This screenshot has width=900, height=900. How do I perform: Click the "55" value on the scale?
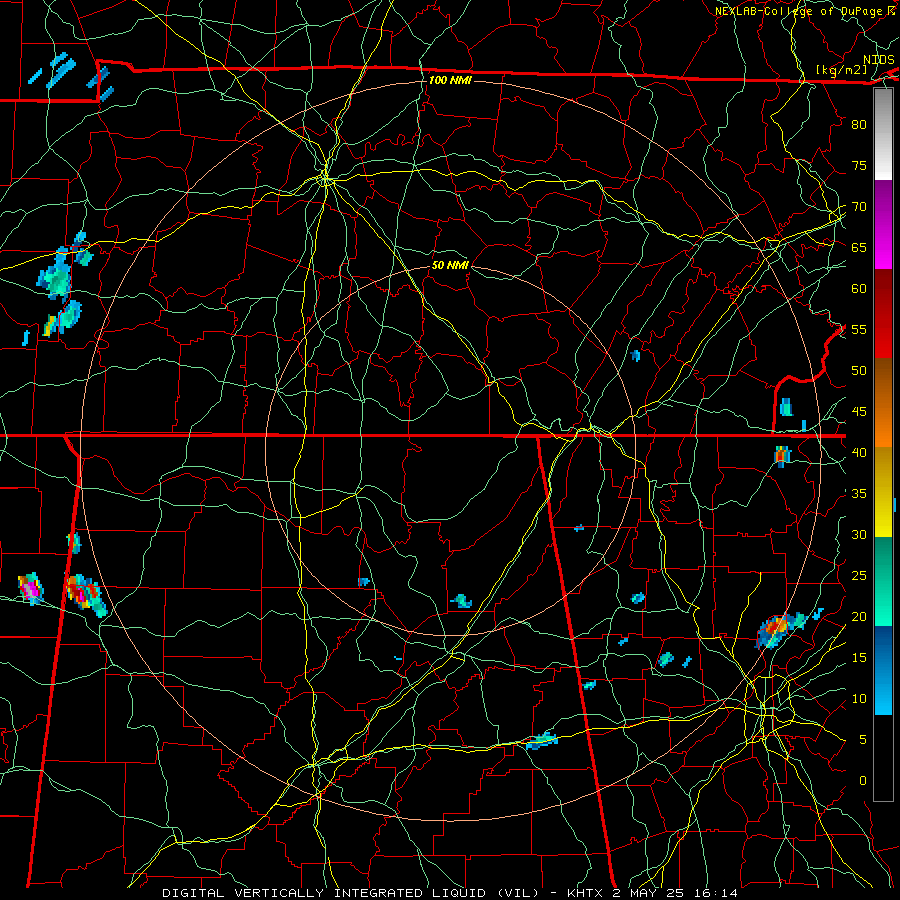[x=859, y=330]
